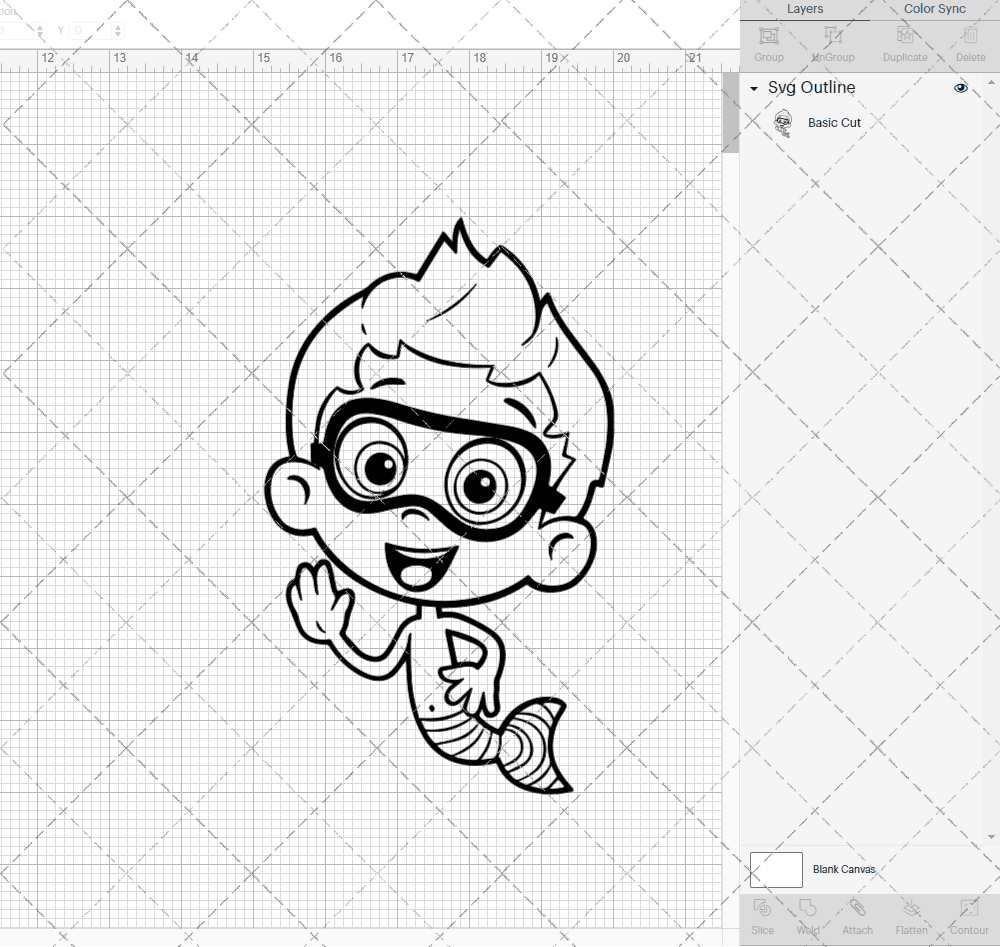1000x947 pixels.
Task: Select the Svg Outline group name
Action: point(811,87)
